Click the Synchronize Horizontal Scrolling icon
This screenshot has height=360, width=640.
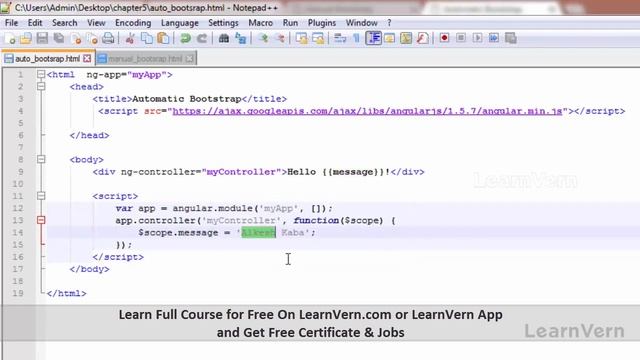pos(318,38)
